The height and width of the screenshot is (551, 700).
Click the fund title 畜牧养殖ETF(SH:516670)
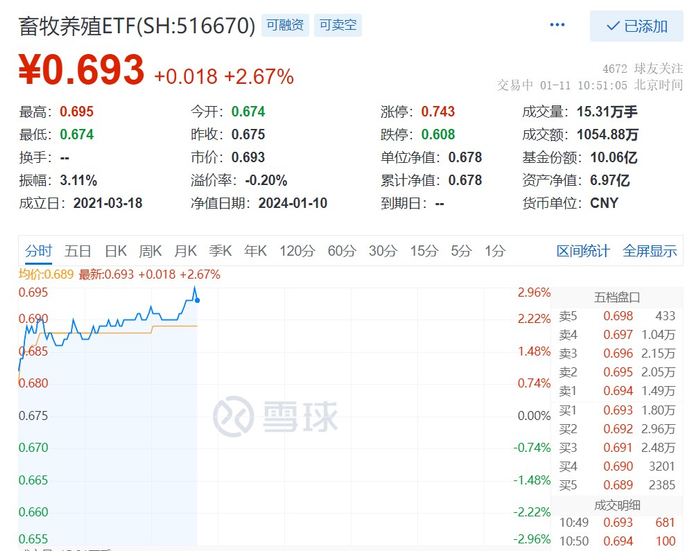(137, 26)
